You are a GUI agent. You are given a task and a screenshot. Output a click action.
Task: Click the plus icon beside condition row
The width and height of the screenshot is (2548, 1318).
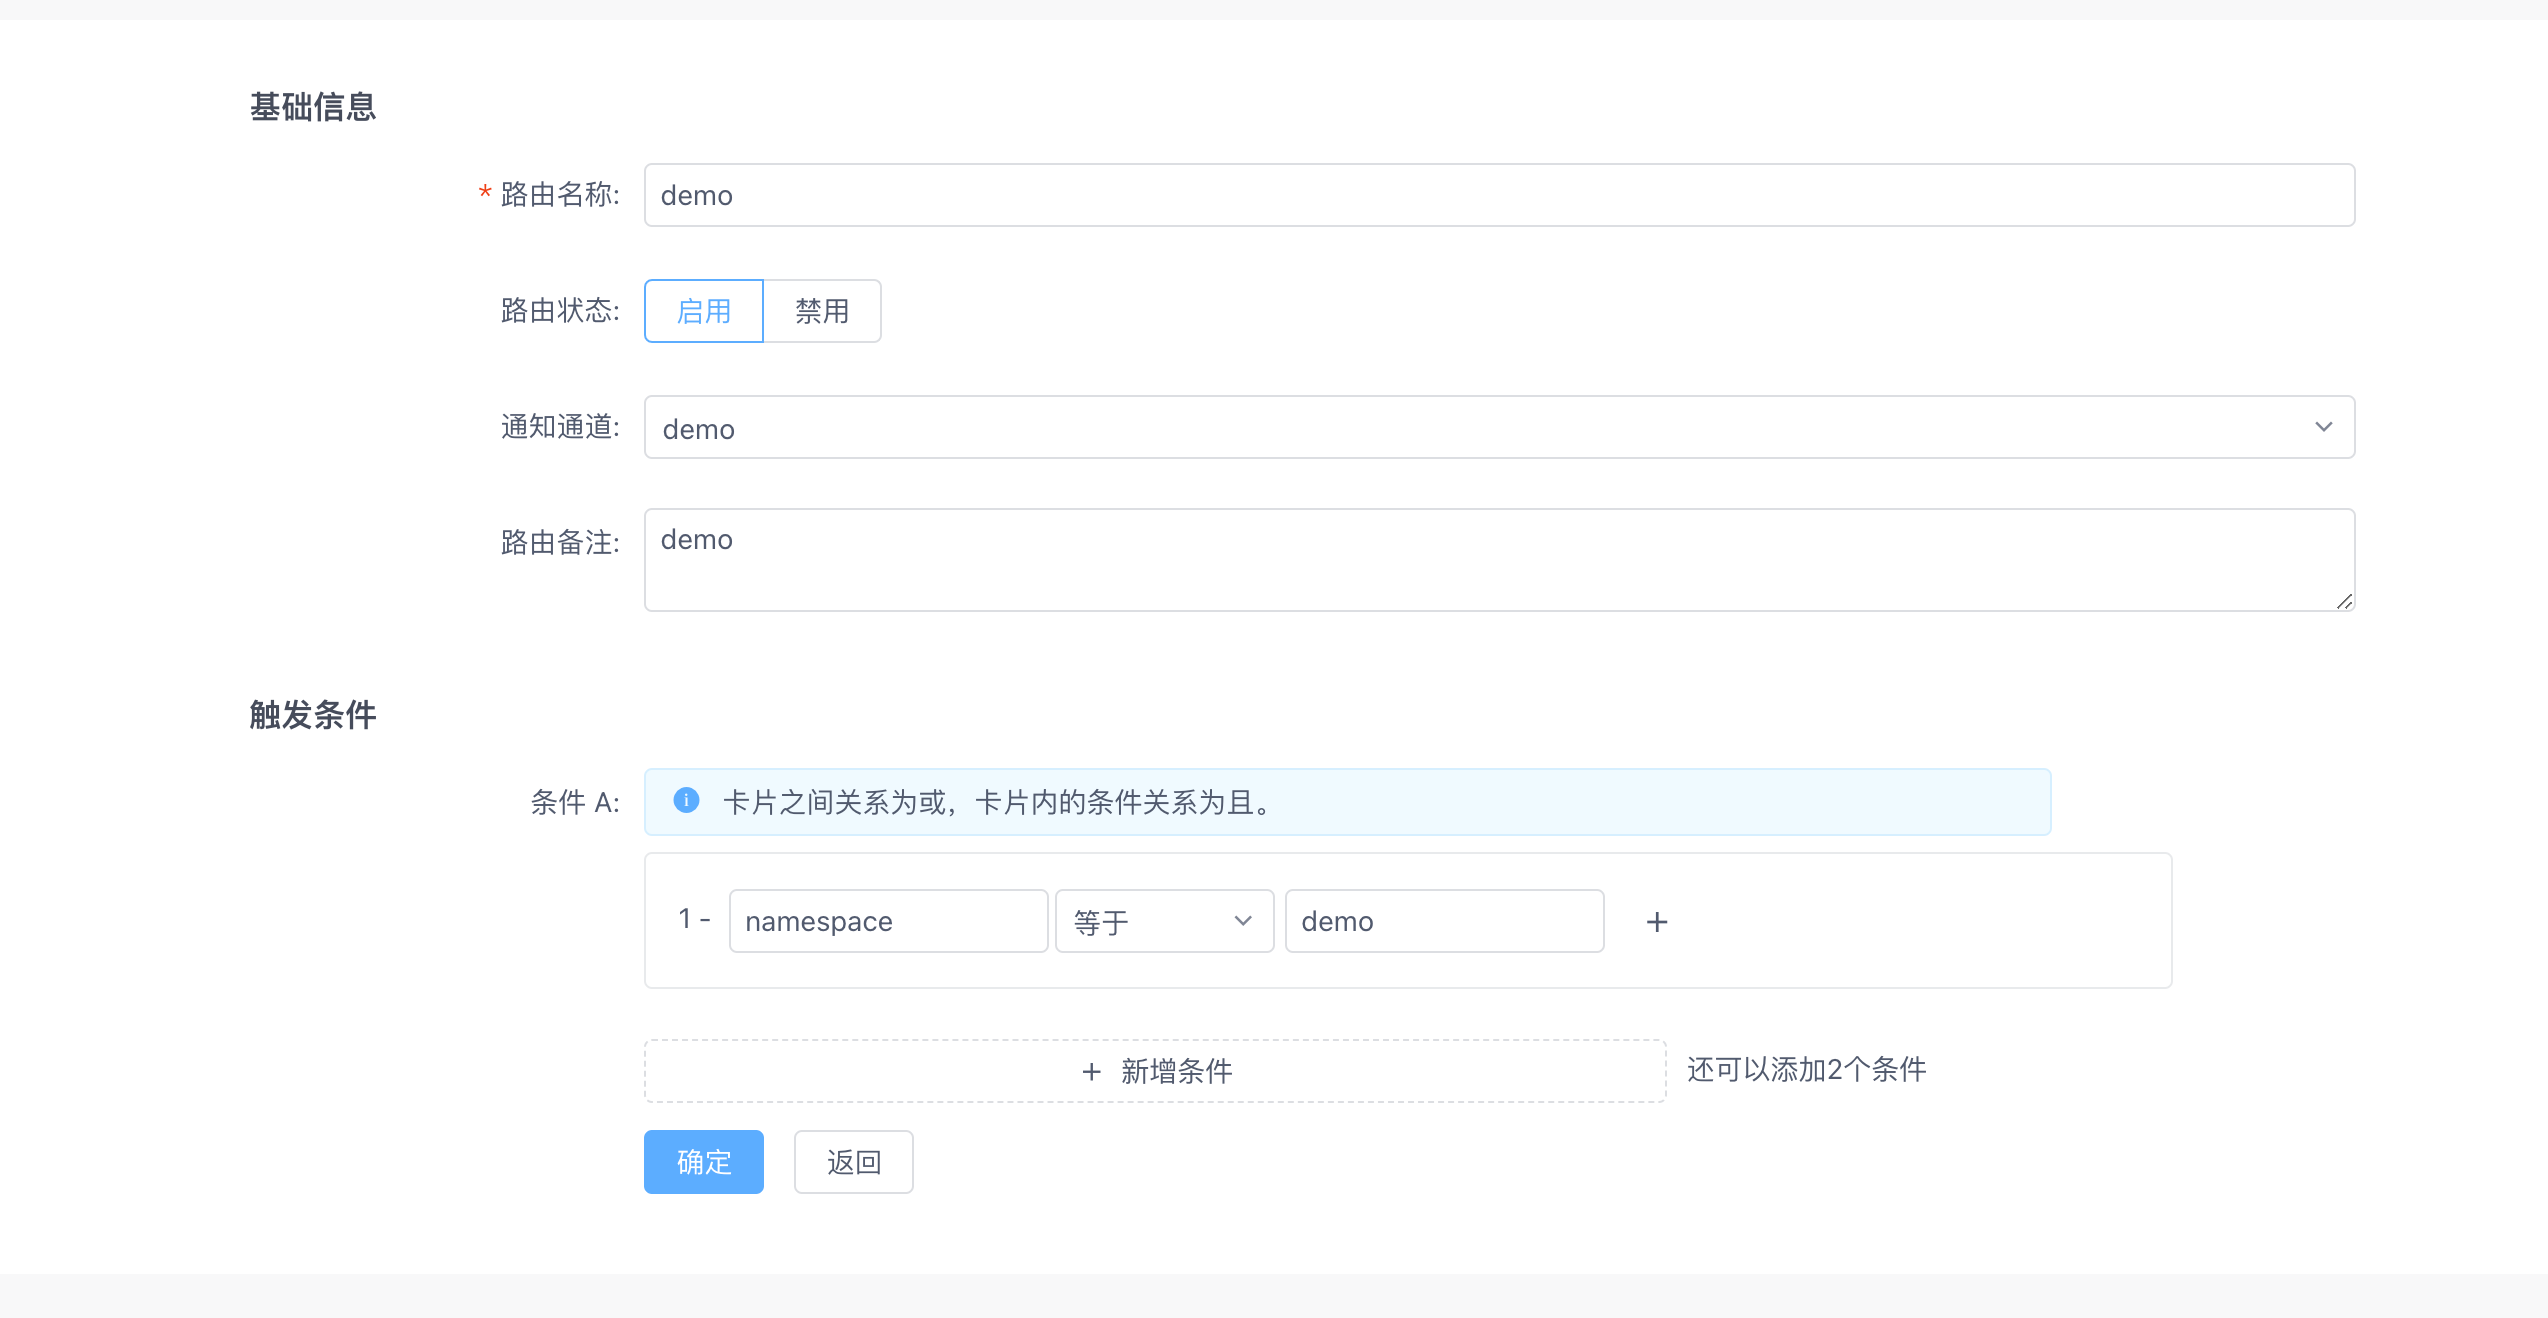[x=1656, y=921]
